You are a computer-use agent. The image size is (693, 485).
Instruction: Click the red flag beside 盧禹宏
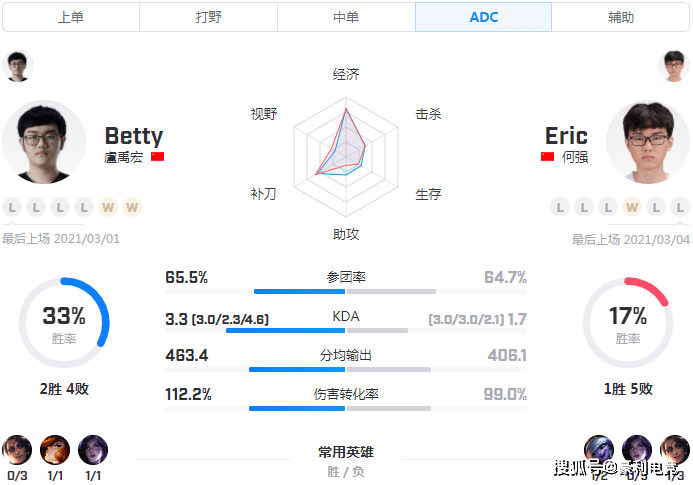pyautogui.click(x=157, y=157)
